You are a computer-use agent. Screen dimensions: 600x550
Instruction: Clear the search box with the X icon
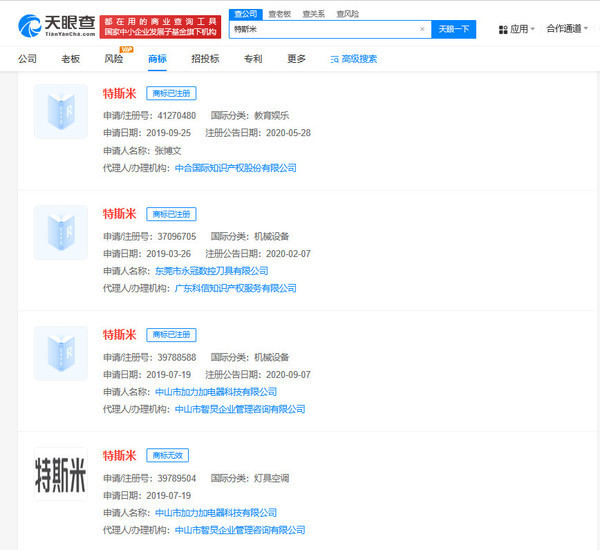point(422,29)
